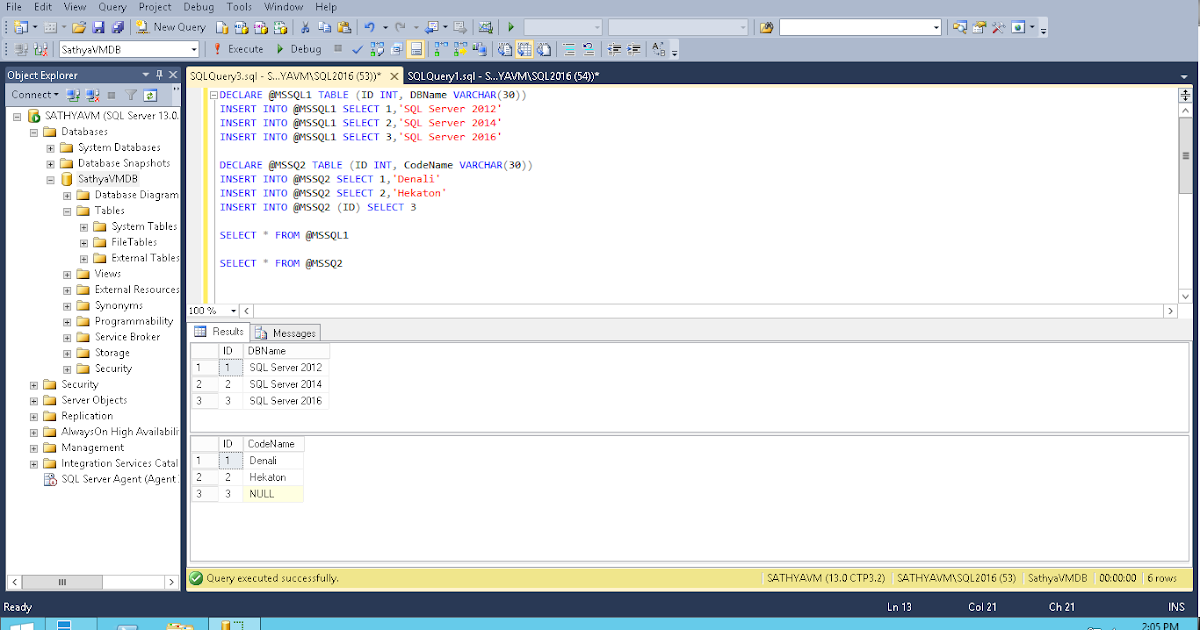Click the editor vertical scrollbar thumb
The width and height of the screenshot is (1200, 630).
(x=1186, y=155)
